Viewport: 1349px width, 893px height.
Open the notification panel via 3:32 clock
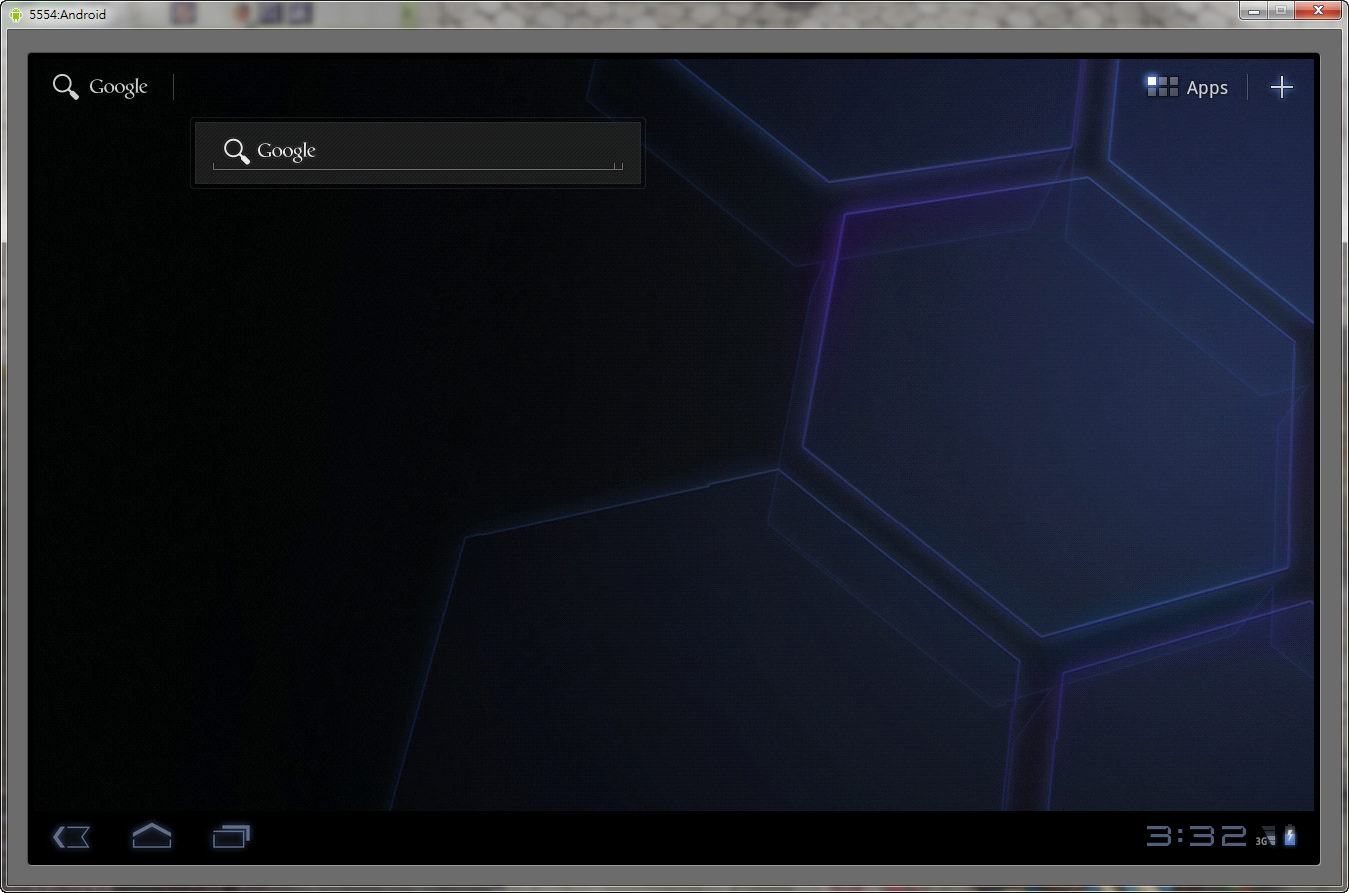pos(1196,836)
